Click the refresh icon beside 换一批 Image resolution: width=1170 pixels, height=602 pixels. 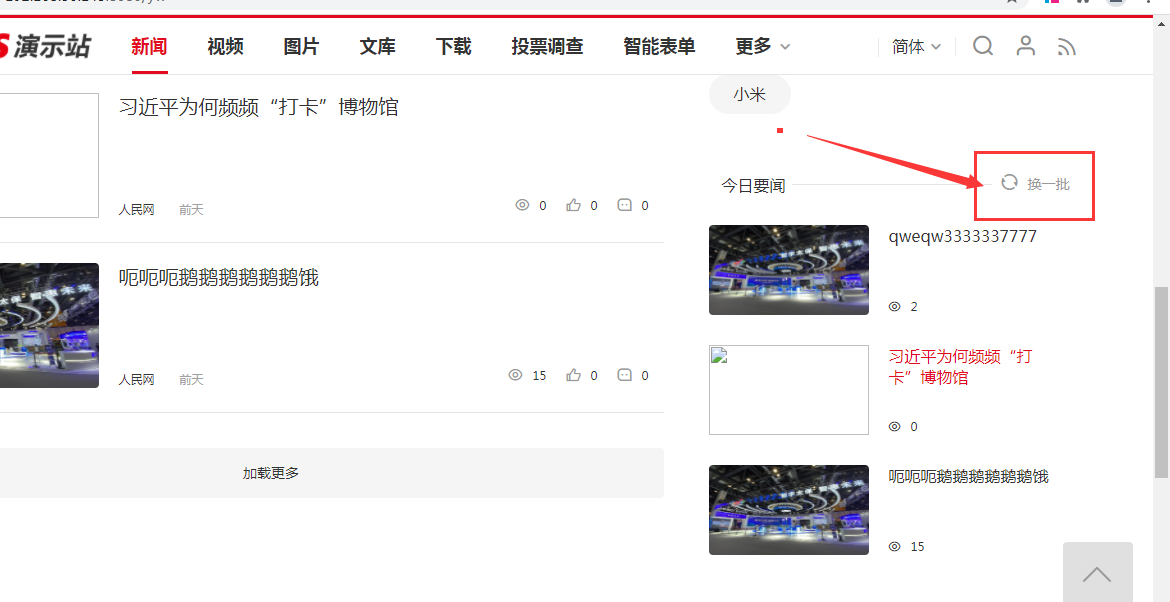[1009, 182]
